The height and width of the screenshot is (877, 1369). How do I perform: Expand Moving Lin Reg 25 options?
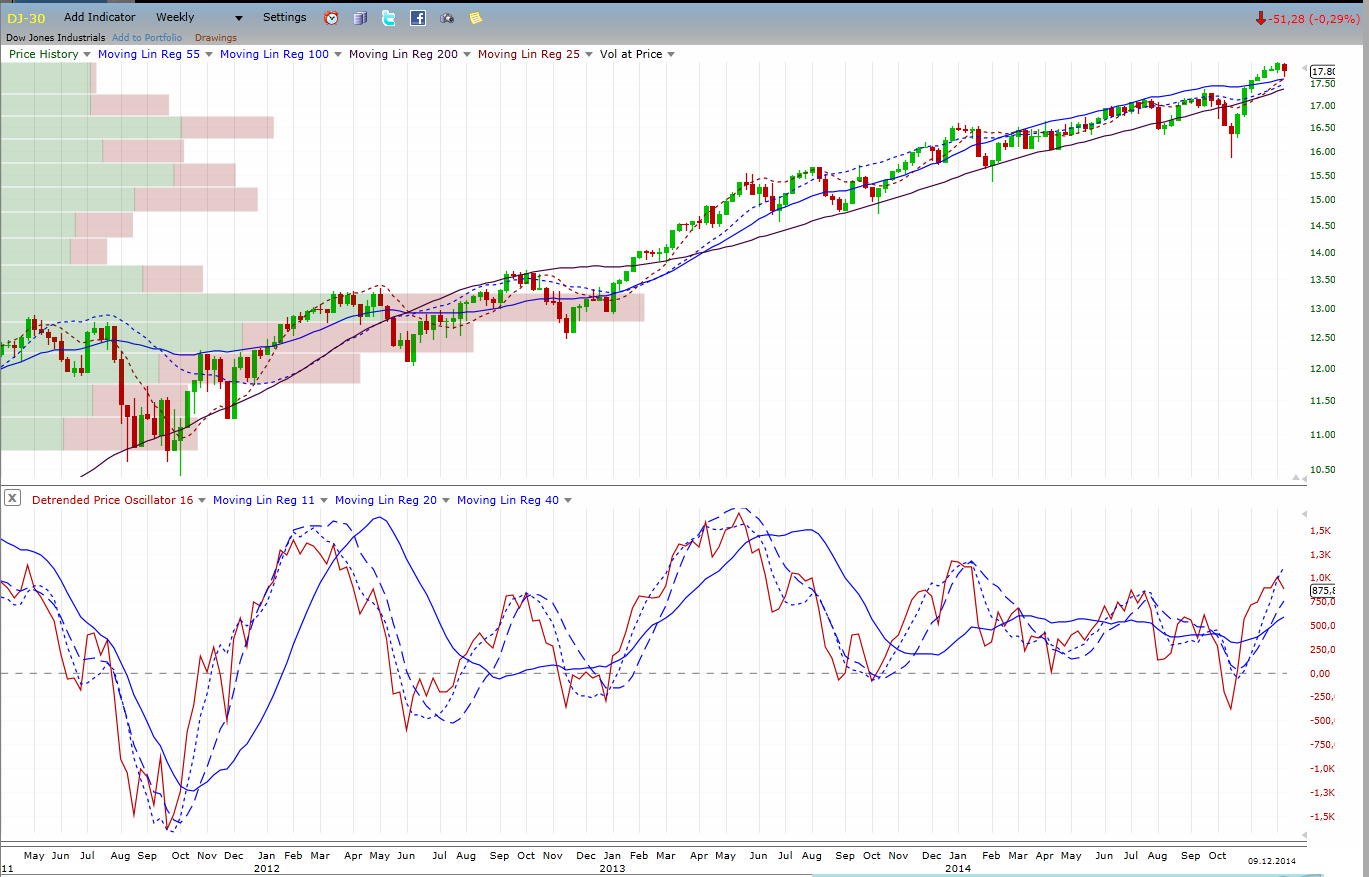590,55
